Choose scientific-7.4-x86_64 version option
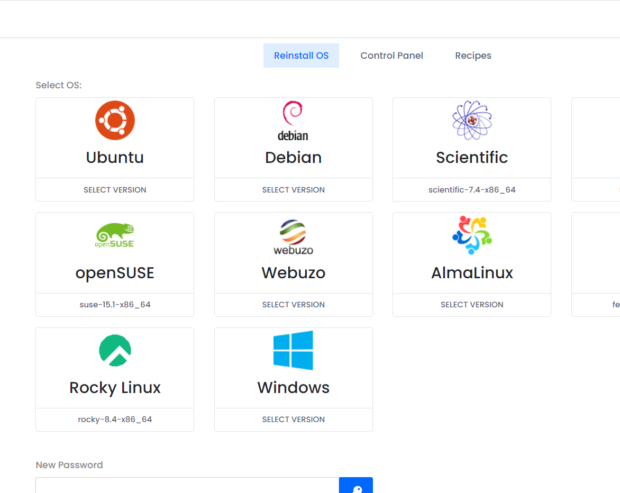The image size is (620, 493). (471, 190)
